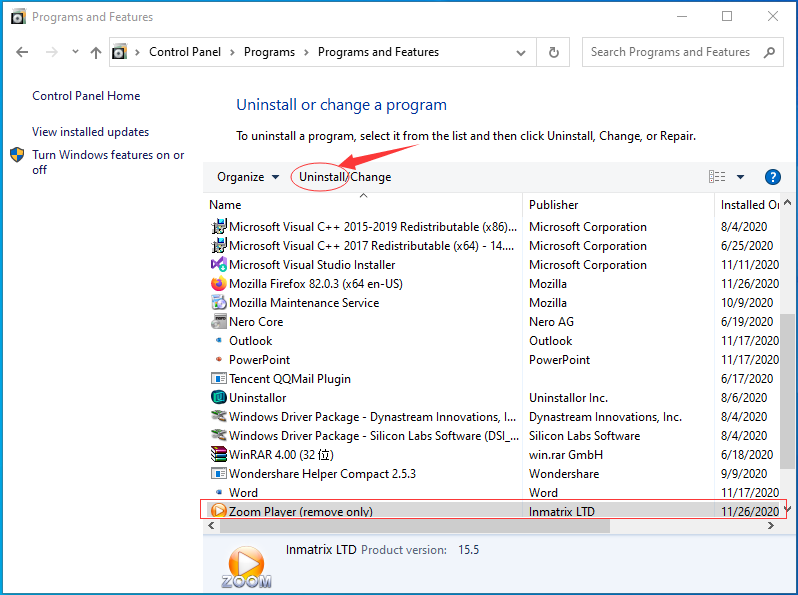The image size is (798, 595).
Task: Click the horizontal scrollbar left arrow
Action: pyautogui.click(x=211, y=526)
